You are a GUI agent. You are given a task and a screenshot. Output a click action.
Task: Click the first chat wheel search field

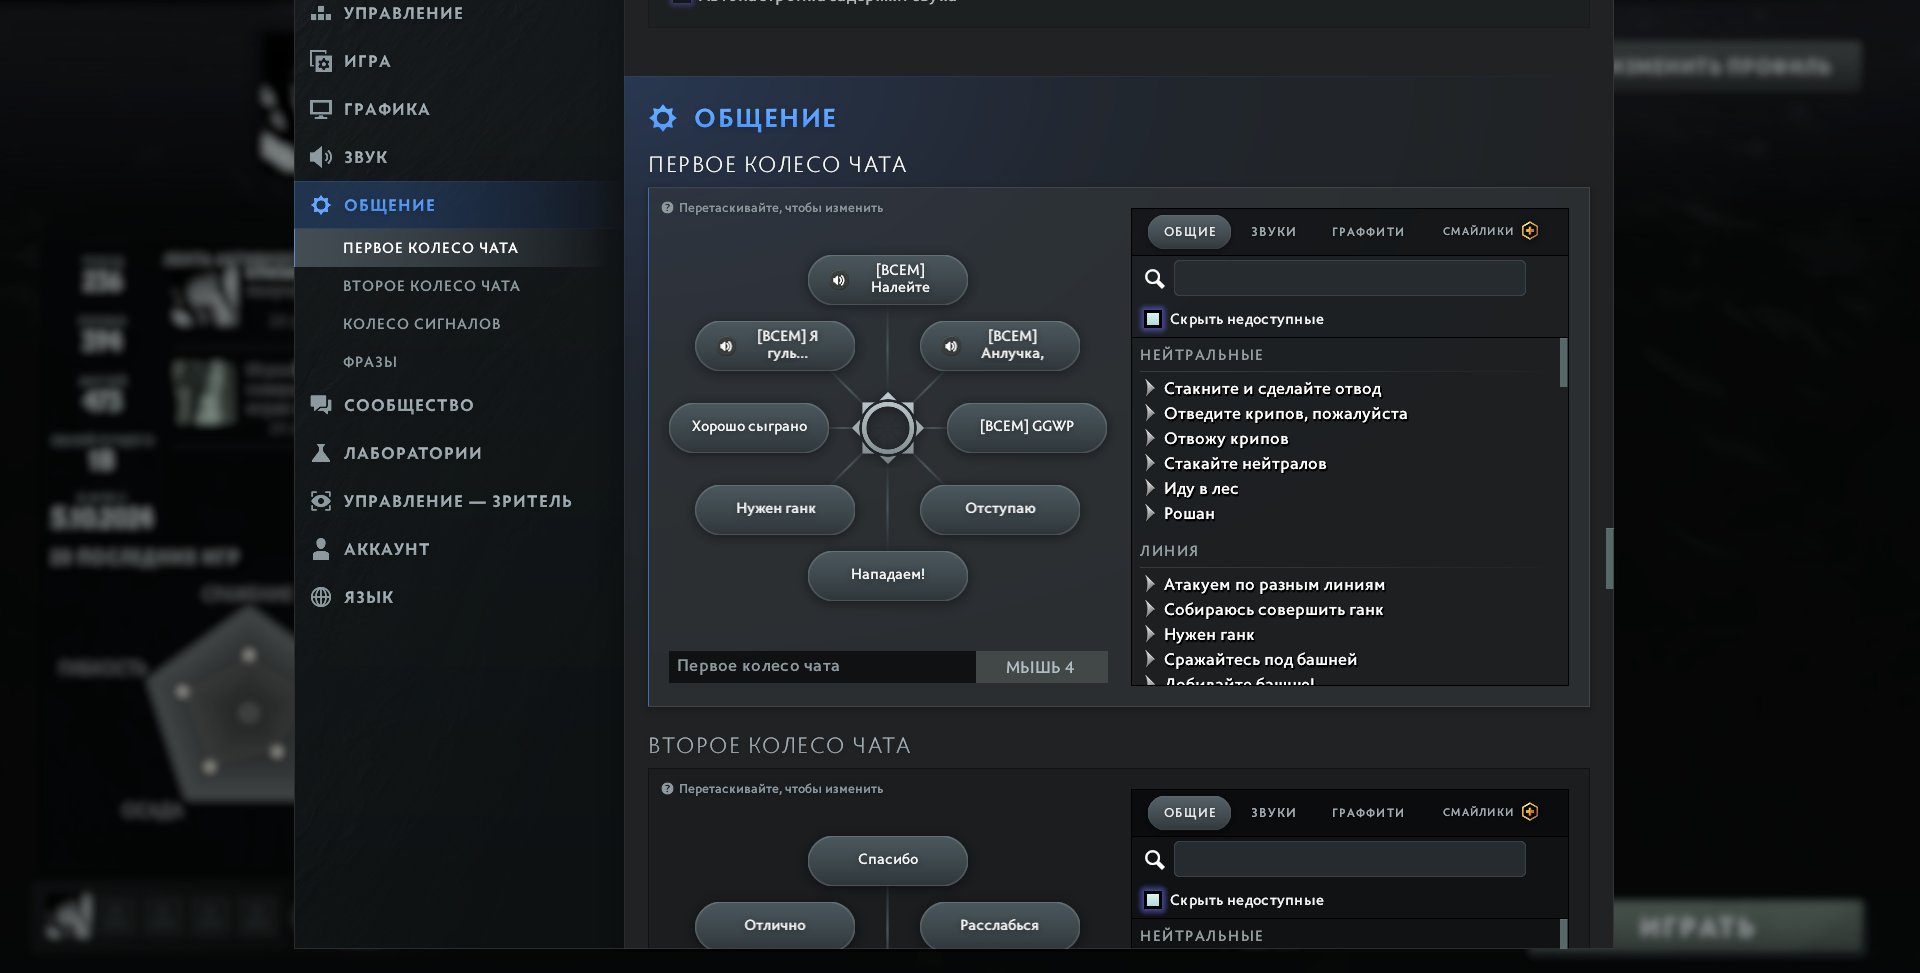coord(1349,279)
